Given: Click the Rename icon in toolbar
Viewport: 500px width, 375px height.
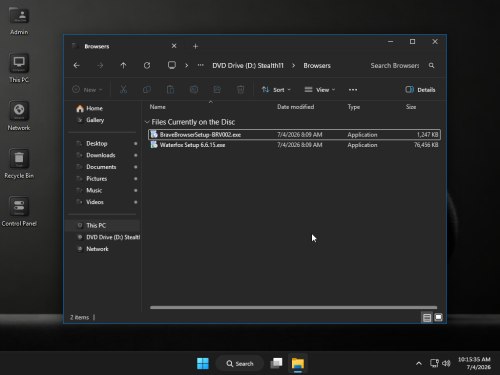Looking at the screenshot, I should tap(194, 89).
